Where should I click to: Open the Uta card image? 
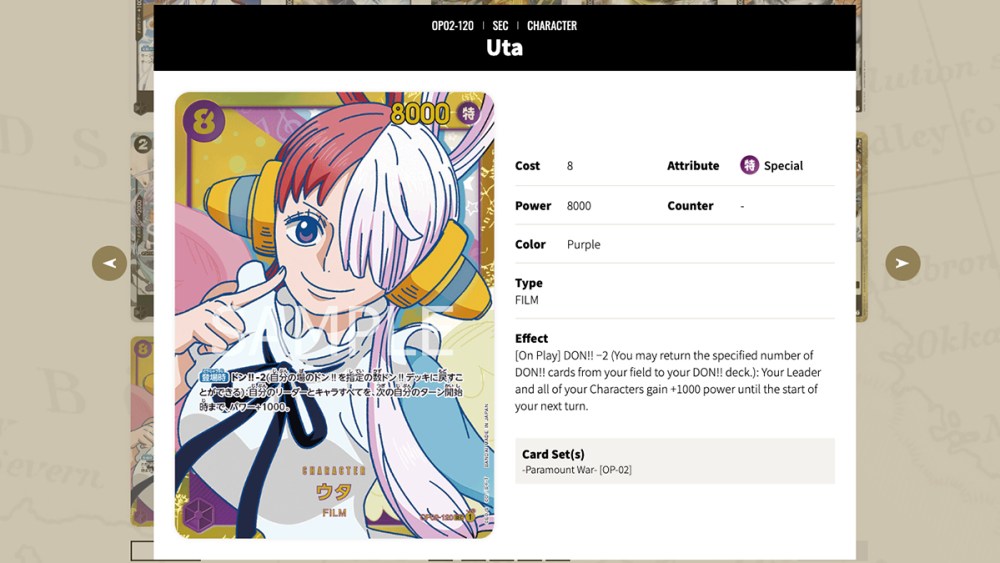tap(334, 316)
